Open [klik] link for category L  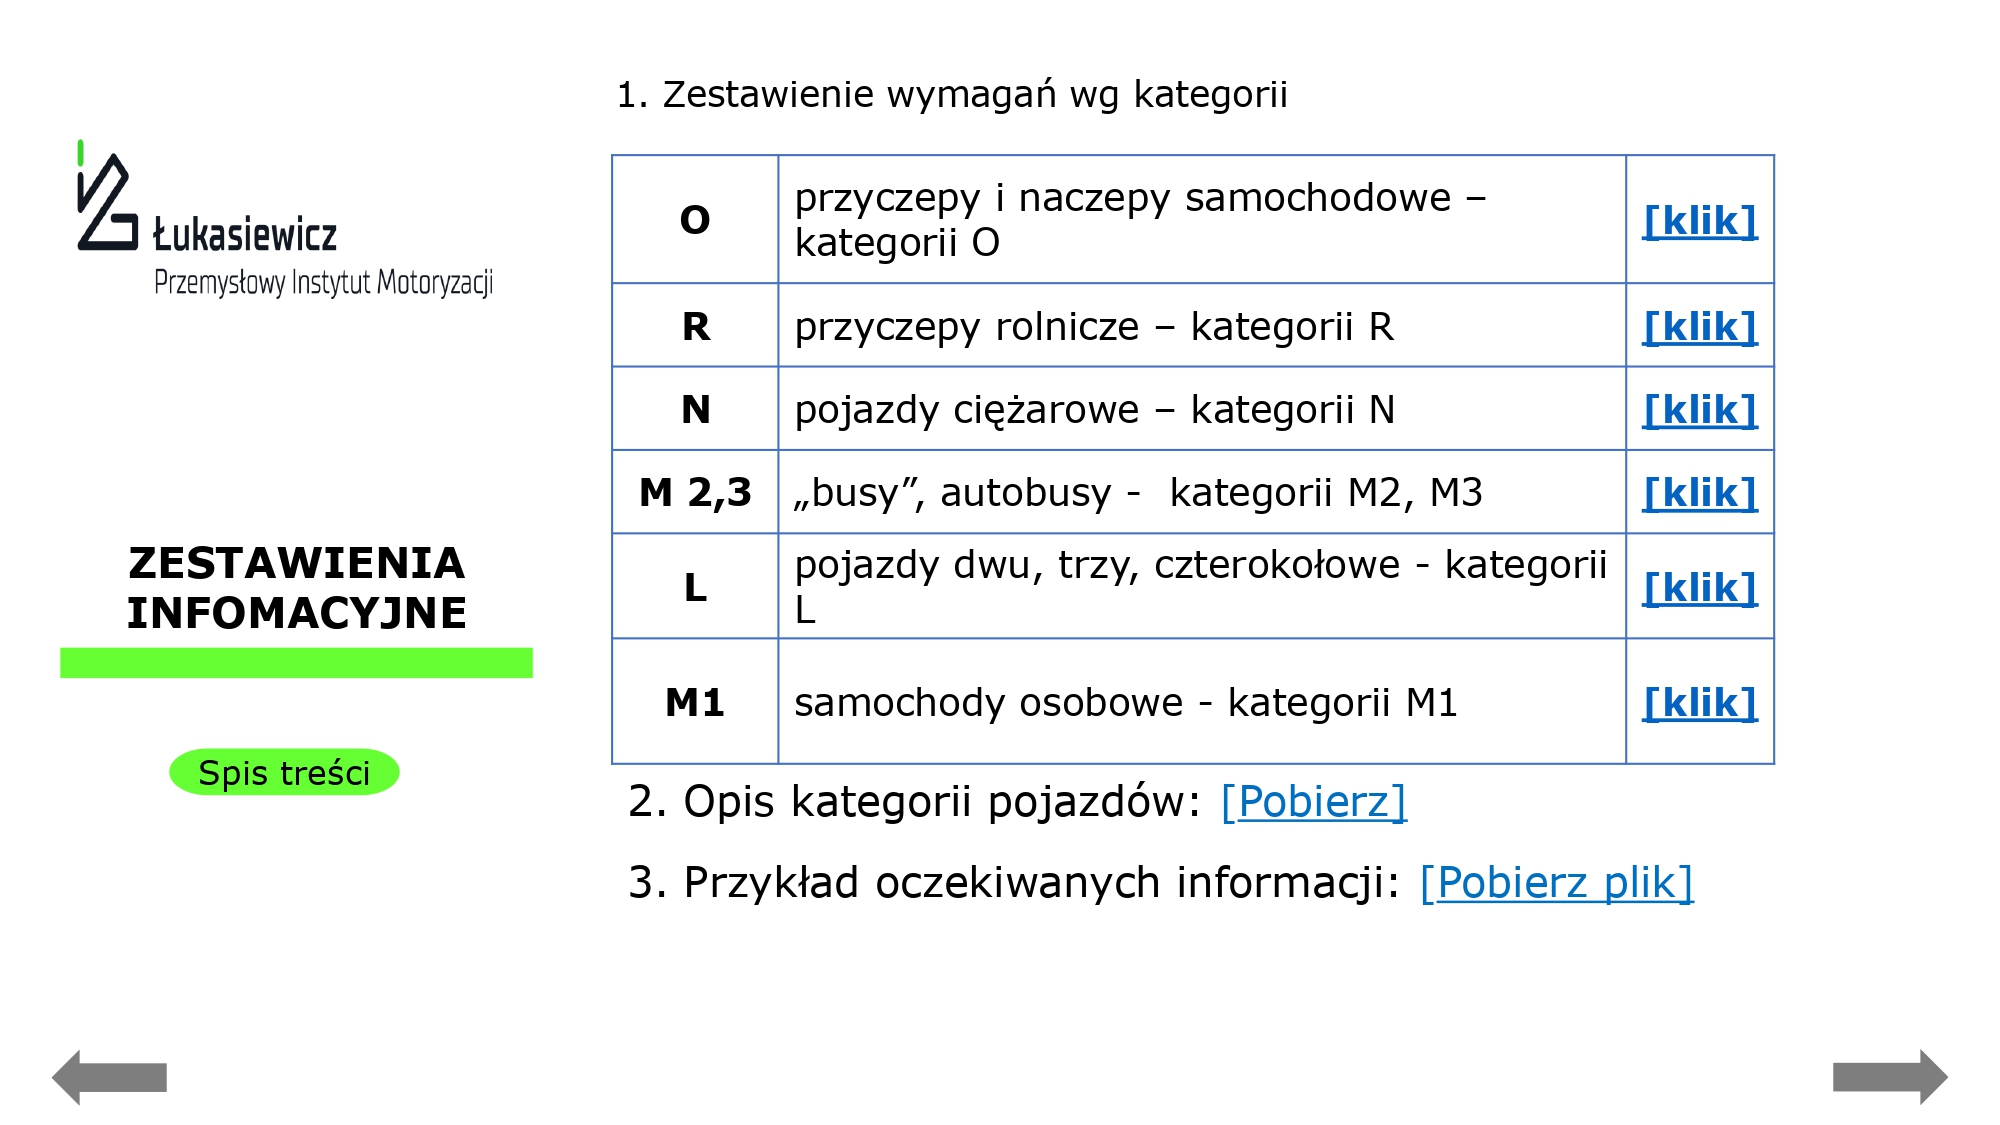[1700, 587]
